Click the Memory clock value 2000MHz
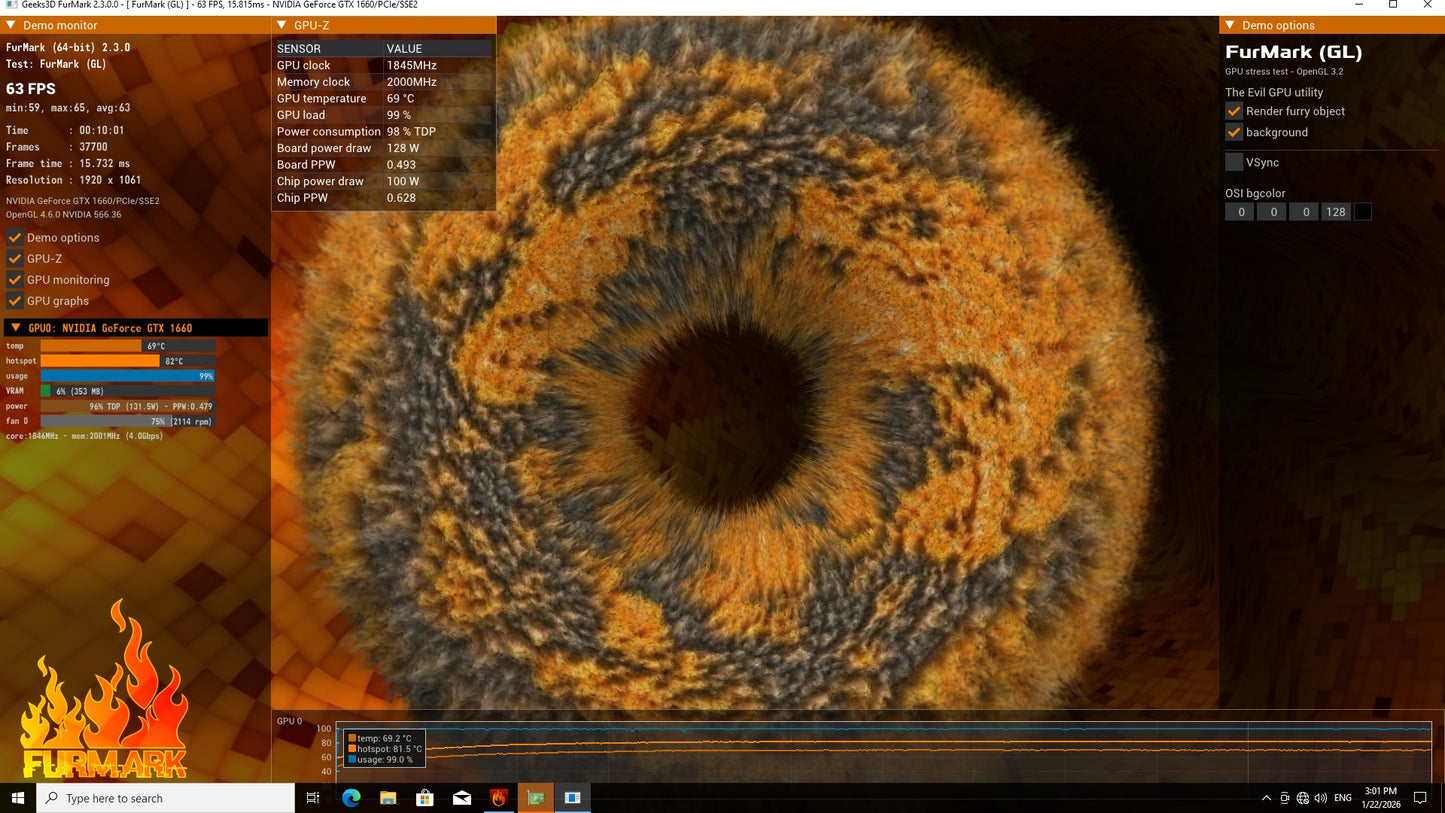Screen dimensions: 1445x813 pos(413,82)
